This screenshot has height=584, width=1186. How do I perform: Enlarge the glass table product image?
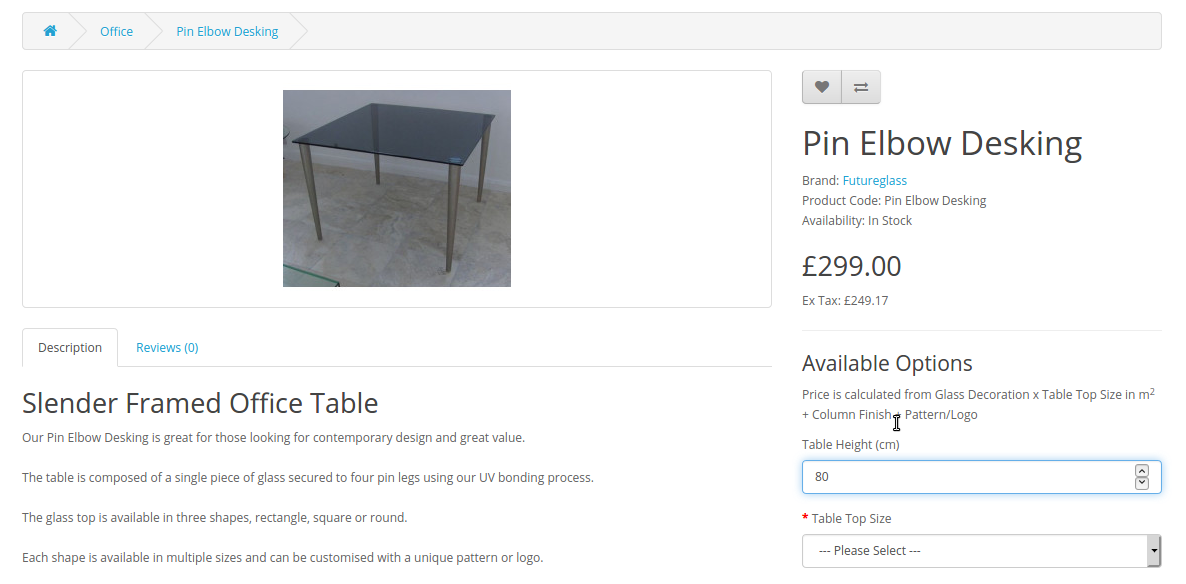(396, 188)
